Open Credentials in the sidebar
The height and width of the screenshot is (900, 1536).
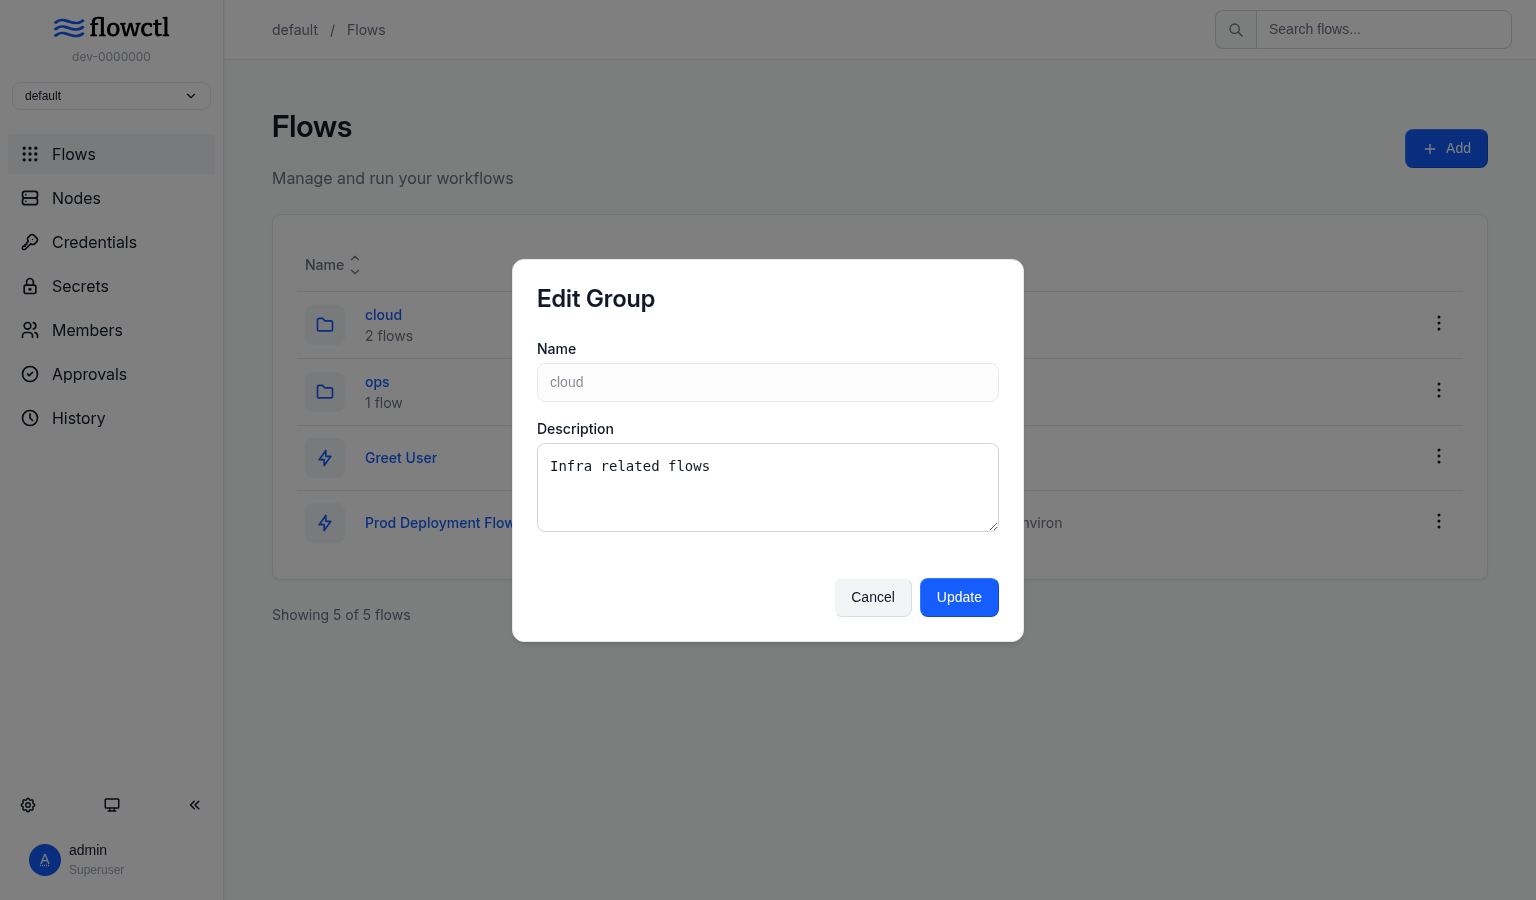111,242
